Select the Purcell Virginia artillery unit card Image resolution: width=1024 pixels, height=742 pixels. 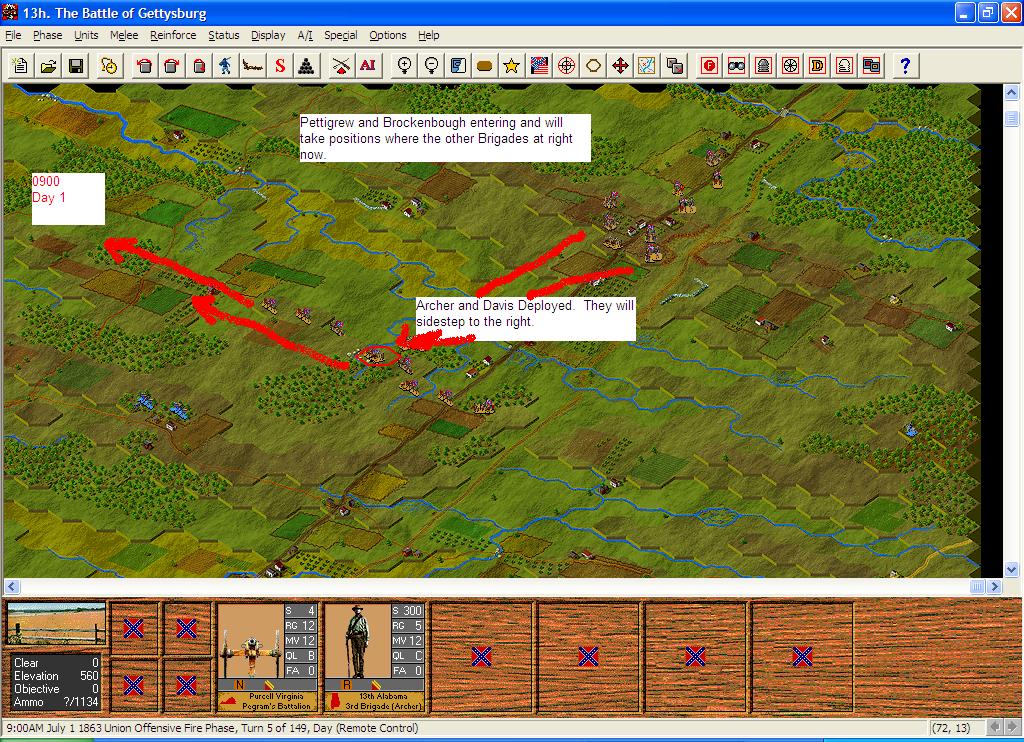coord(267,657)
